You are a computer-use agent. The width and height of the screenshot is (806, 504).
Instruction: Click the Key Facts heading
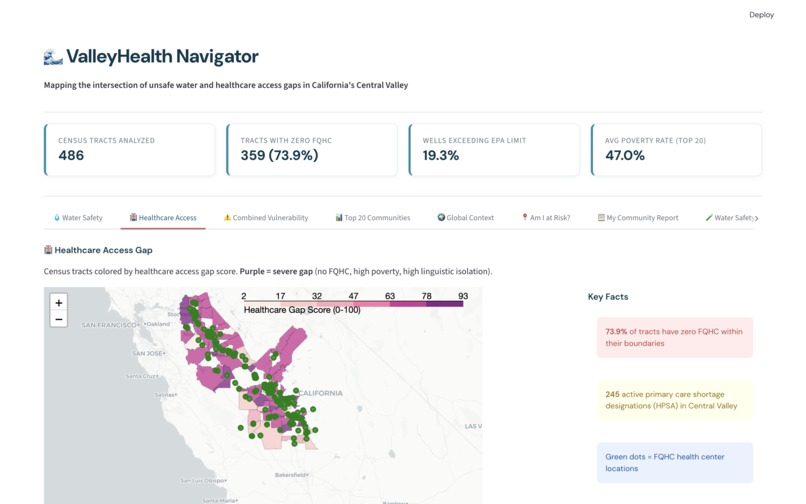pos(608,297)
